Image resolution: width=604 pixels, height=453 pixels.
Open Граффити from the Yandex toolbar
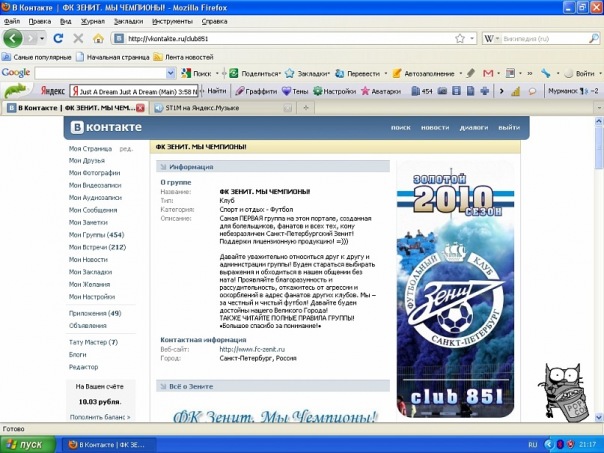click(258, 90)
